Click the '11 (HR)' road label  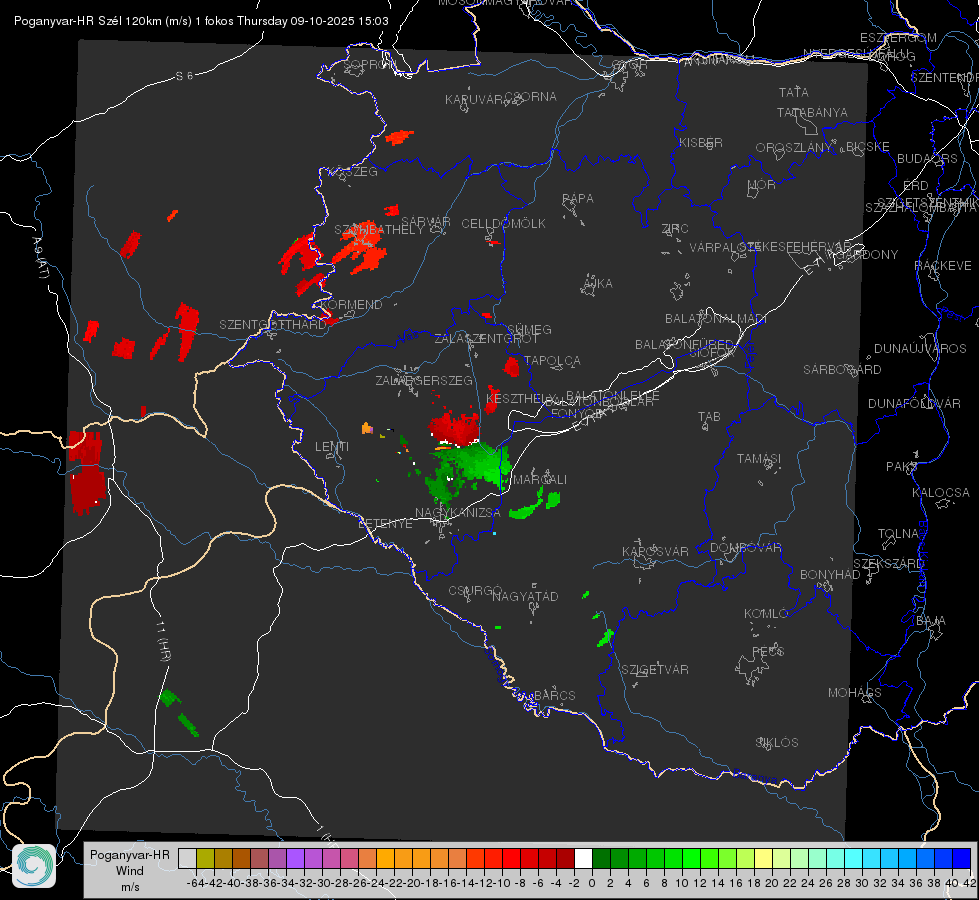[164, 642]
